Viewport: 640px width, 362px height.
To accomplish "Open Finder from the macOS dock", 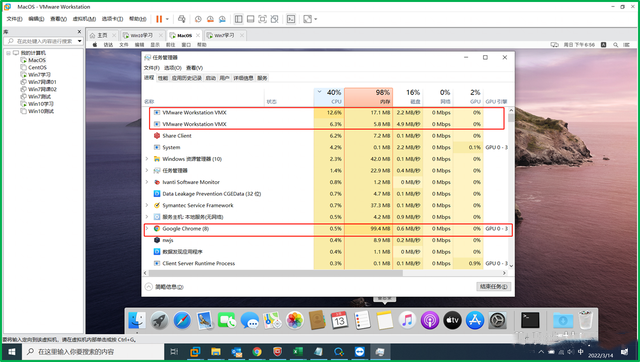I will pos(137,320).
